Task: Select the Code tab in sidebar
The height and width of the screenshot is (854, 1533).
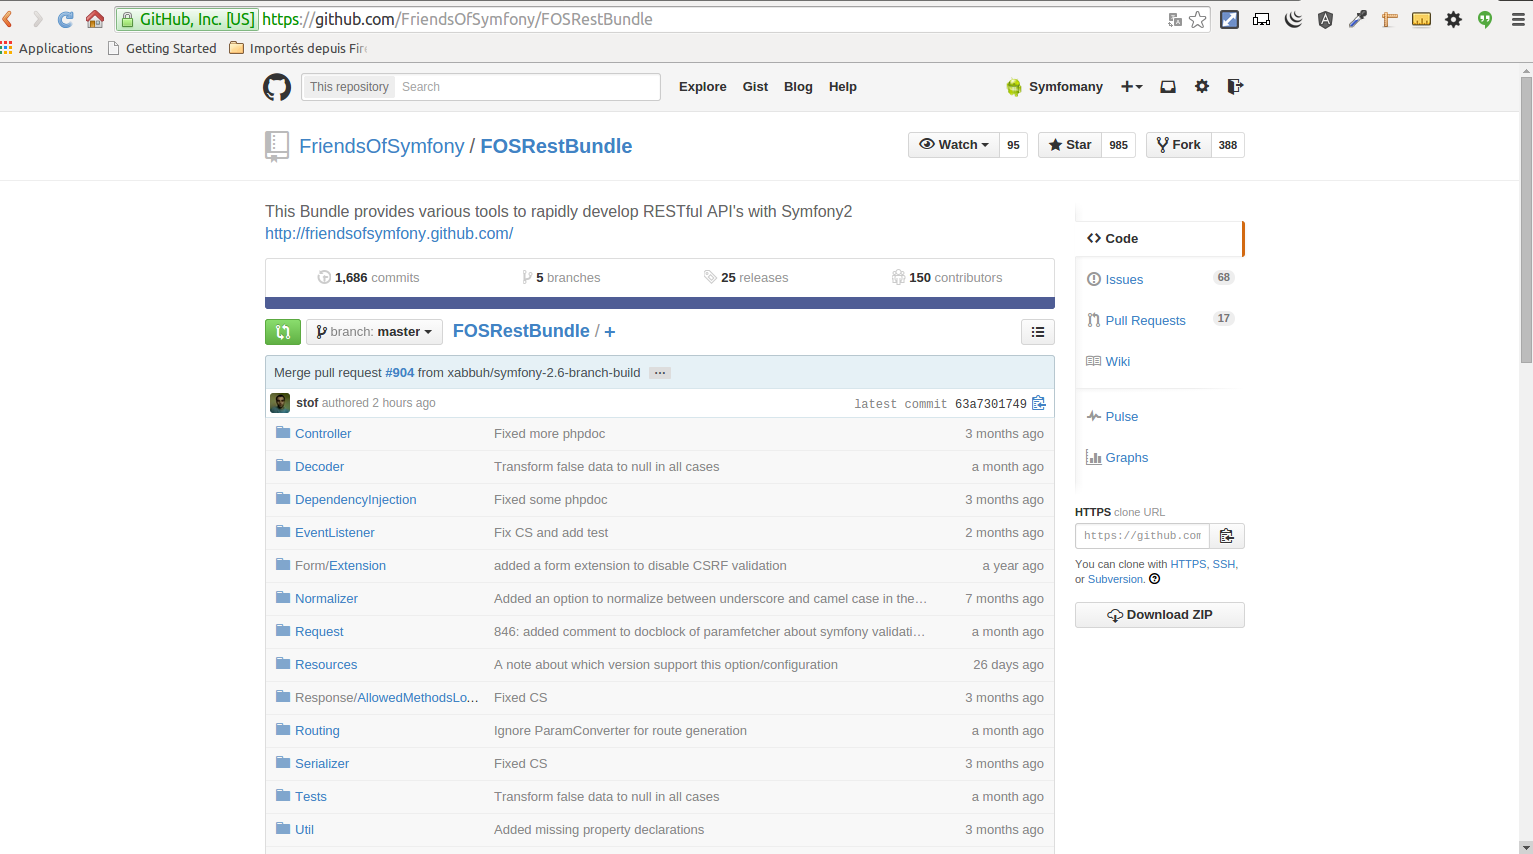Action: [1160, 239]
